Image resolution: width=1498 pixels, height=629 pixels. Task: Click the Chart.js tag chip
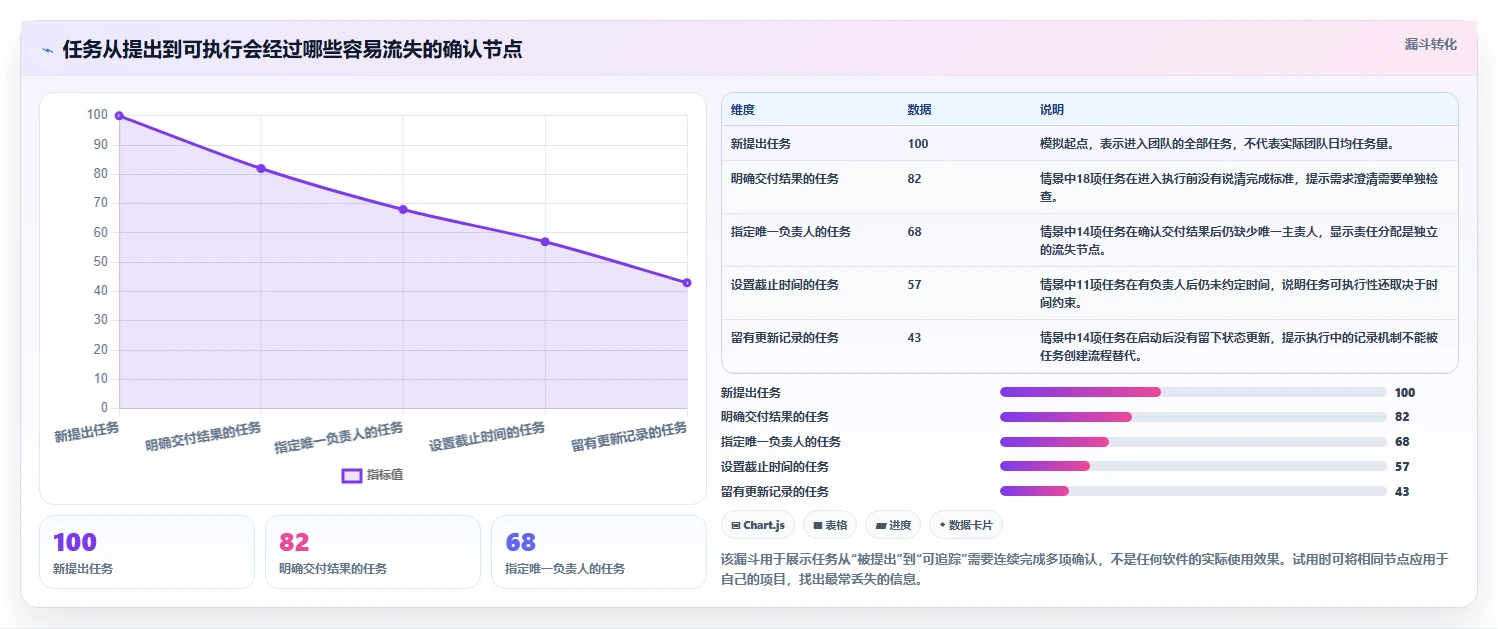click(x=758, y=525)
